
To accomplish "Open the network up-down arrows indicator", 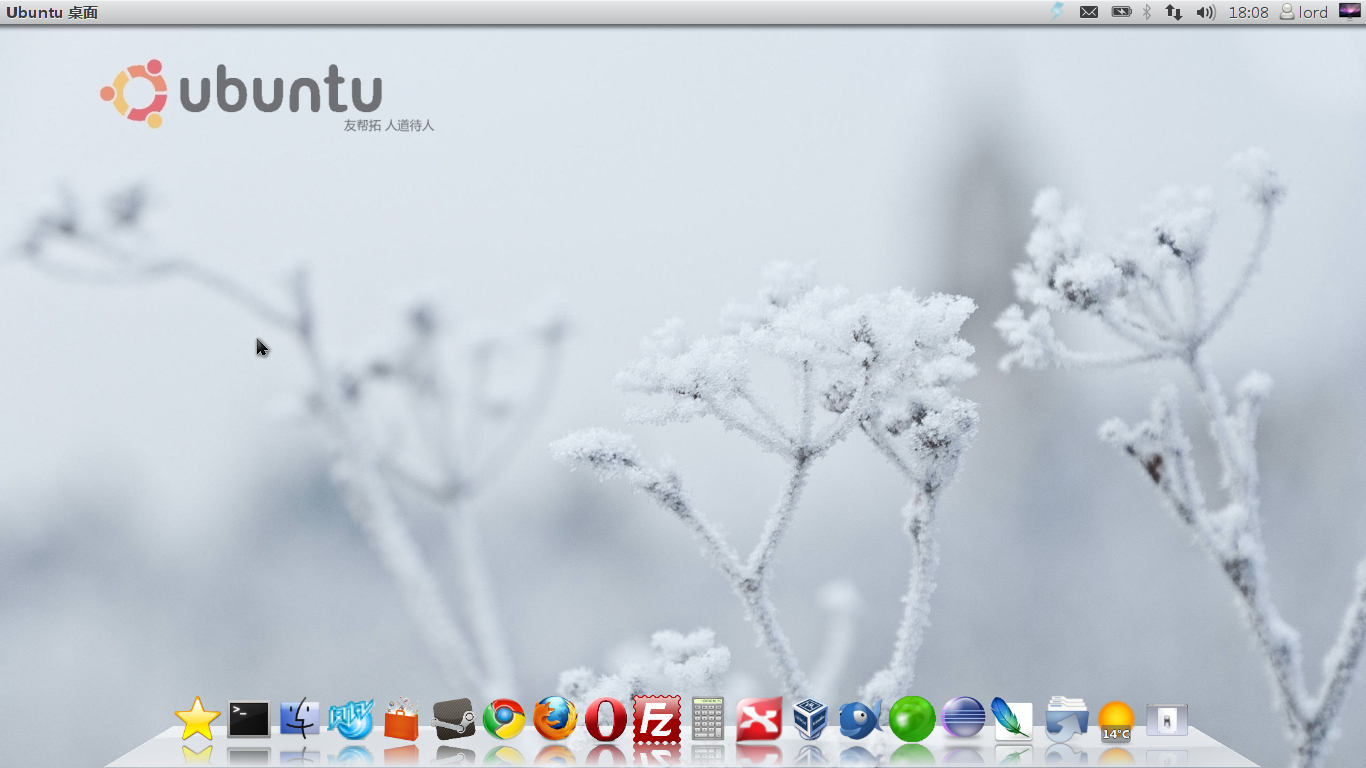I will [1174, 12].
